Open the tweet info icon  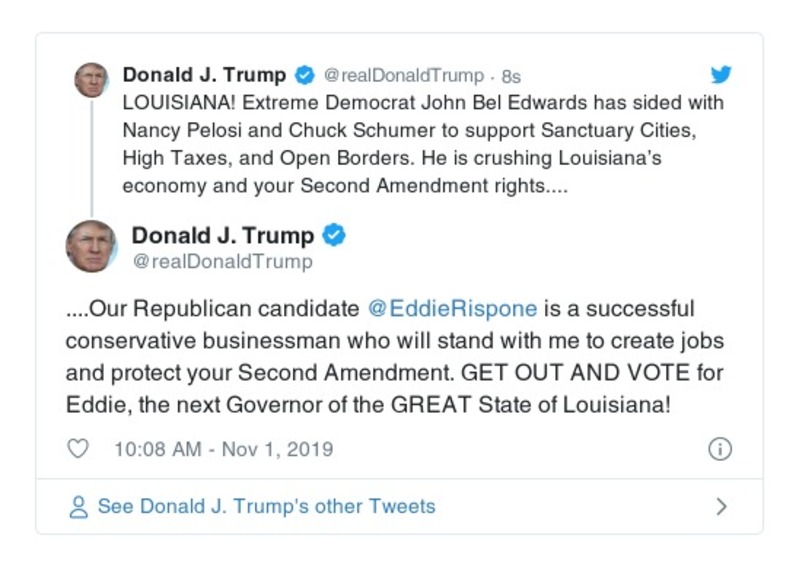point(719,449)
